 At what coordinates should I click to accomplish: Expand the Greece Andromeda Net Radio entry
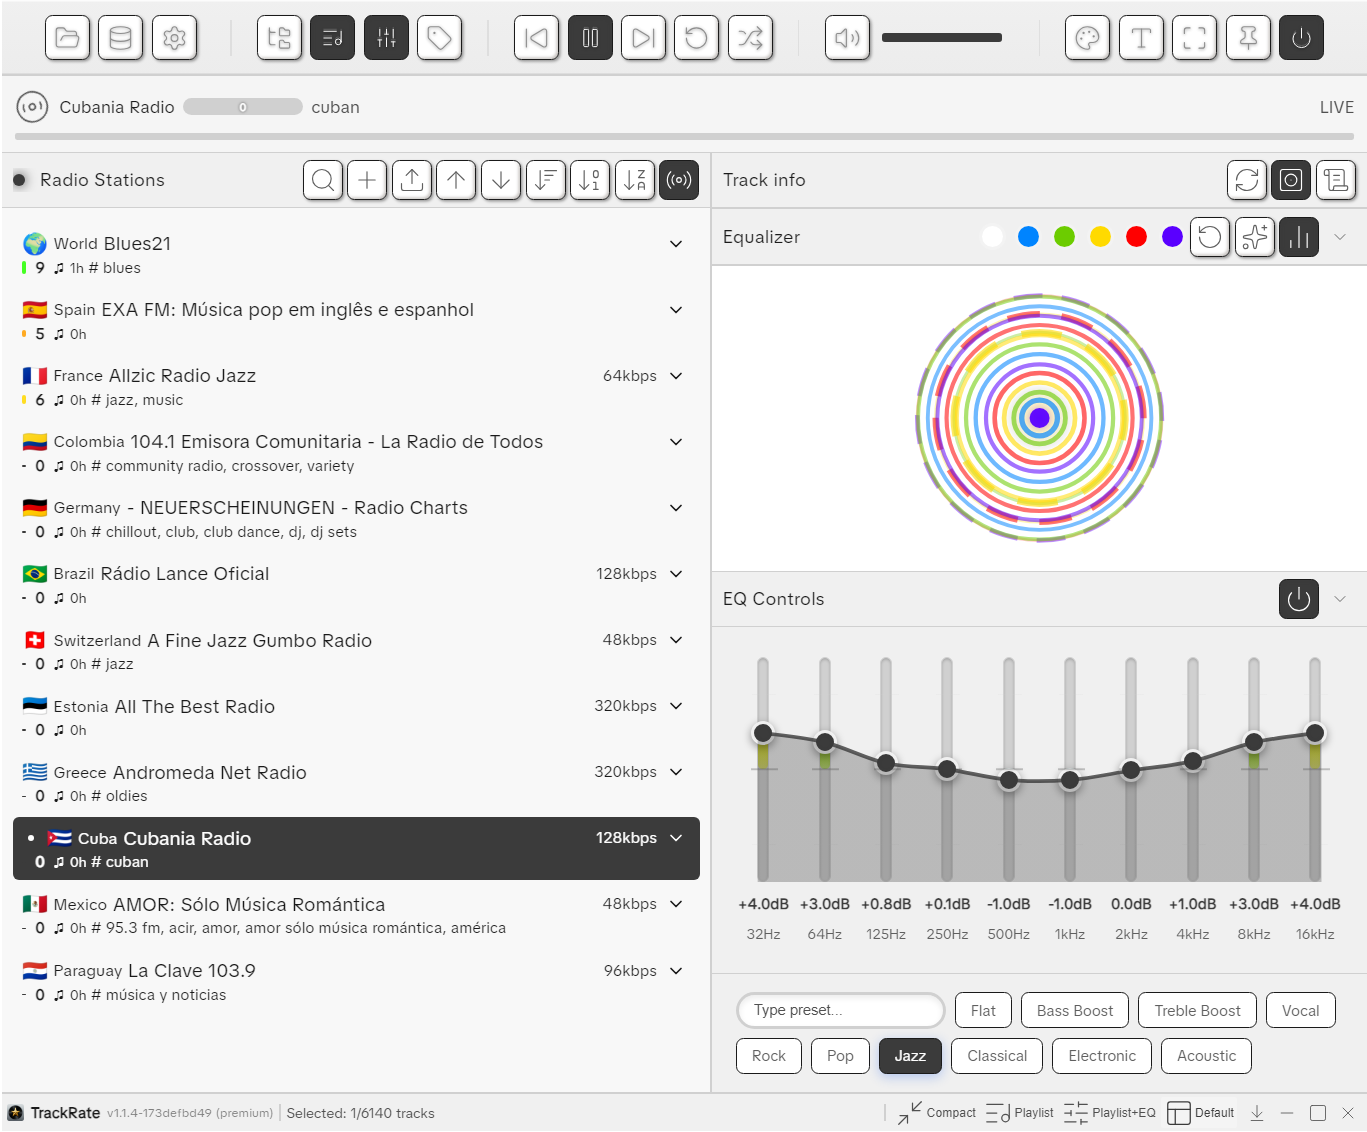pos(676,772)
